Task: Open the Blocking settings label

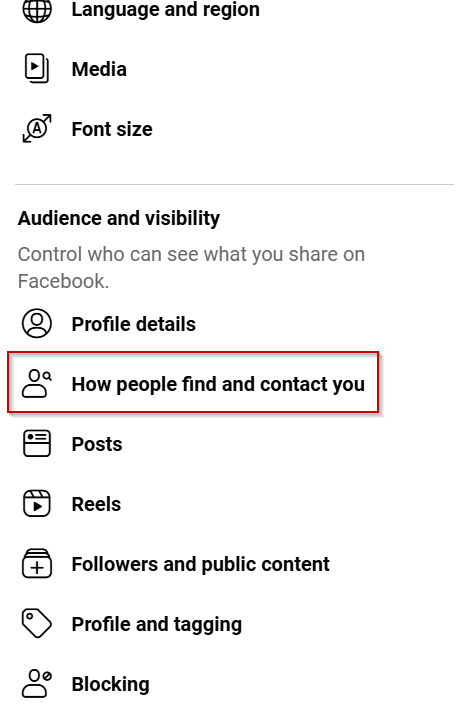Action: pos(111,685)
